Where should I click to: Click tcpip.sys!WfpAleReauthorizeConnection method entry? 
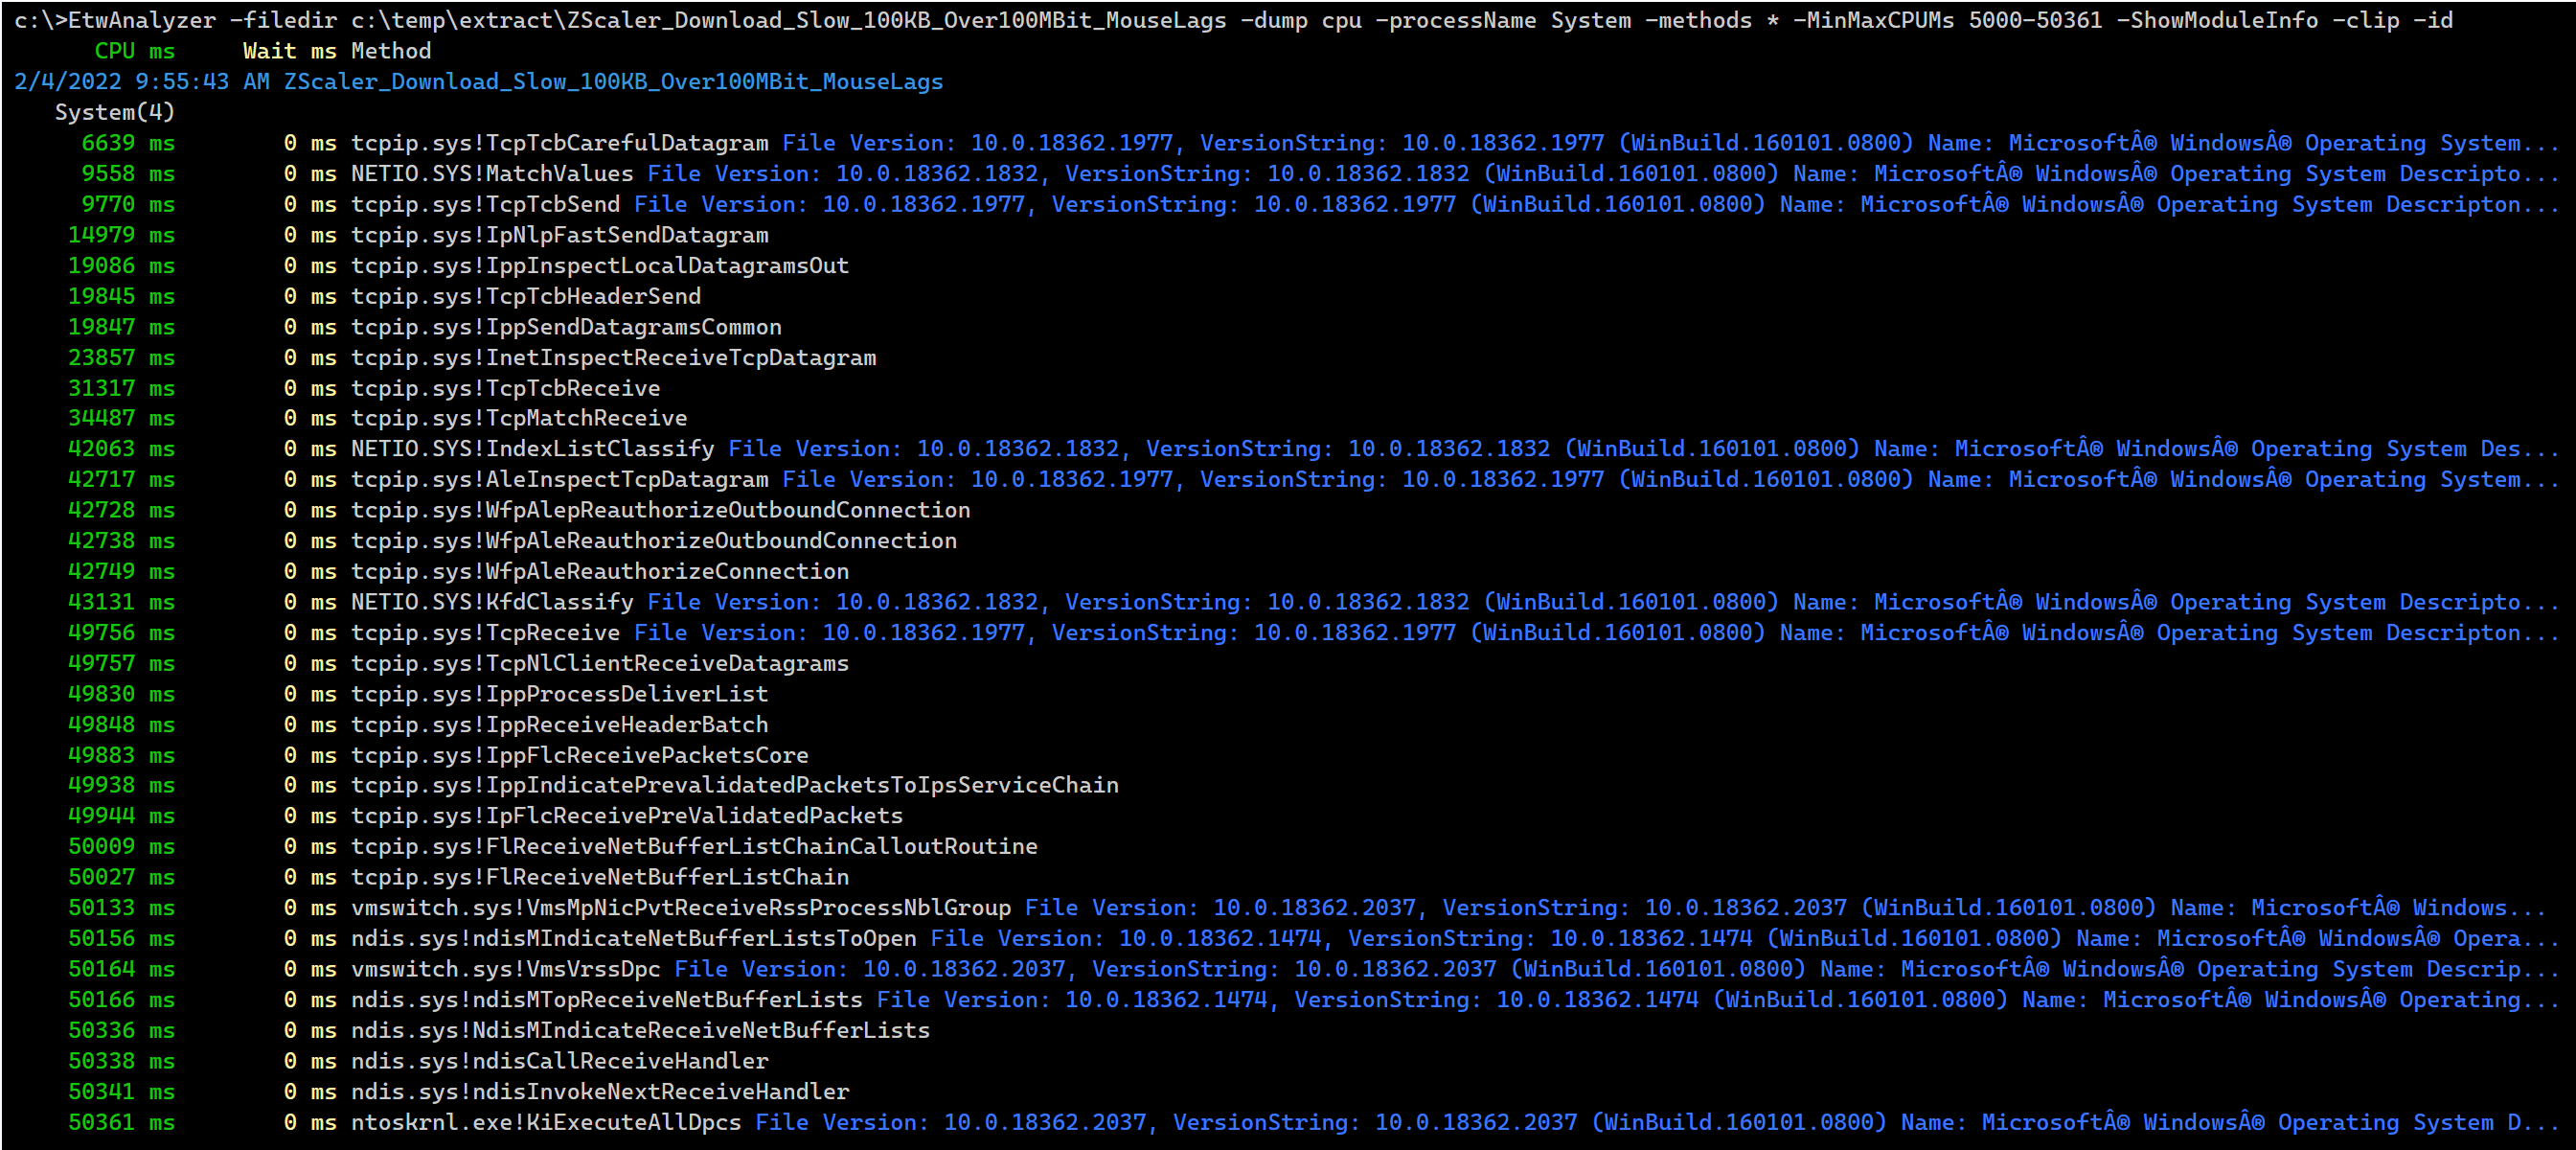click(x=599, y=571)
